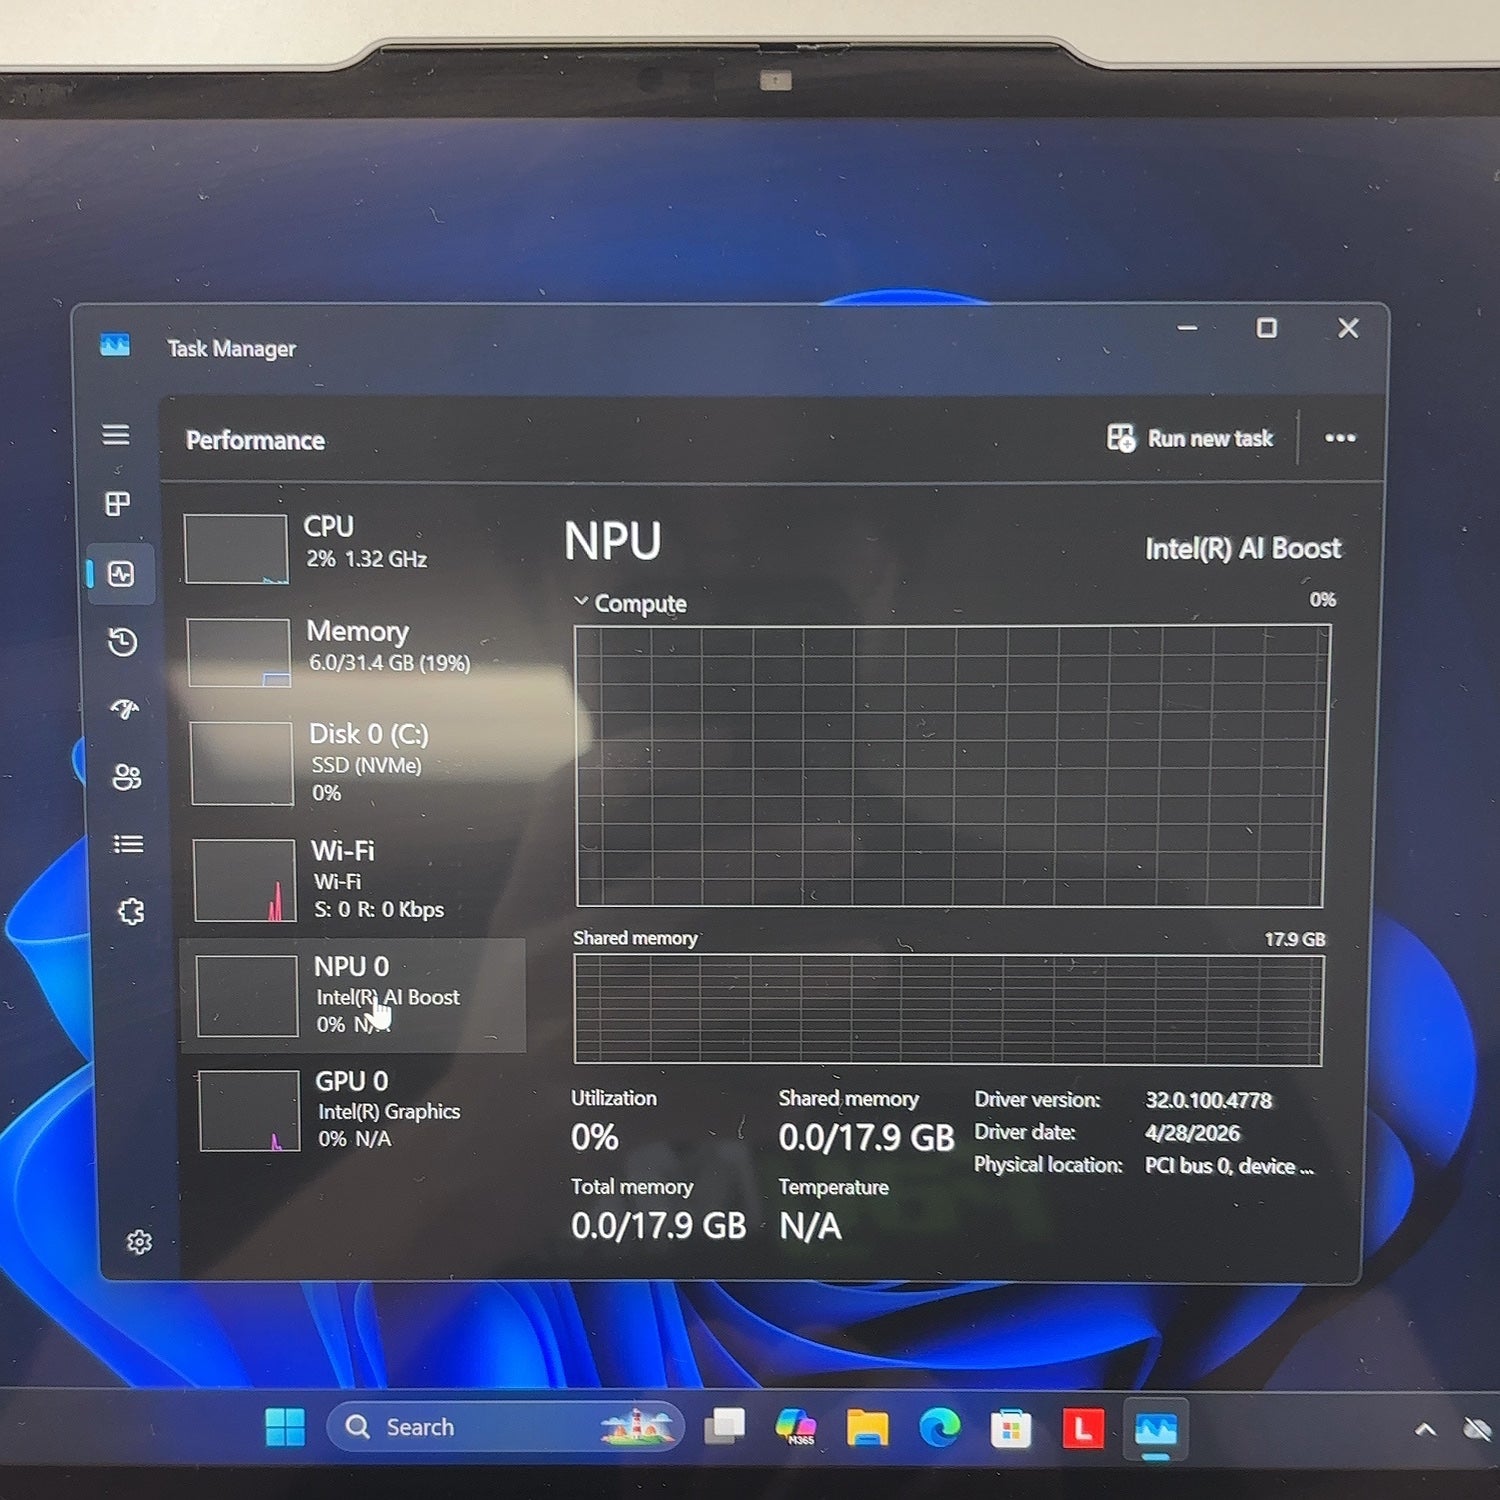Click the Run new task label
The height and width of the screenshot is (1500, 1500).
[1210, 439]
